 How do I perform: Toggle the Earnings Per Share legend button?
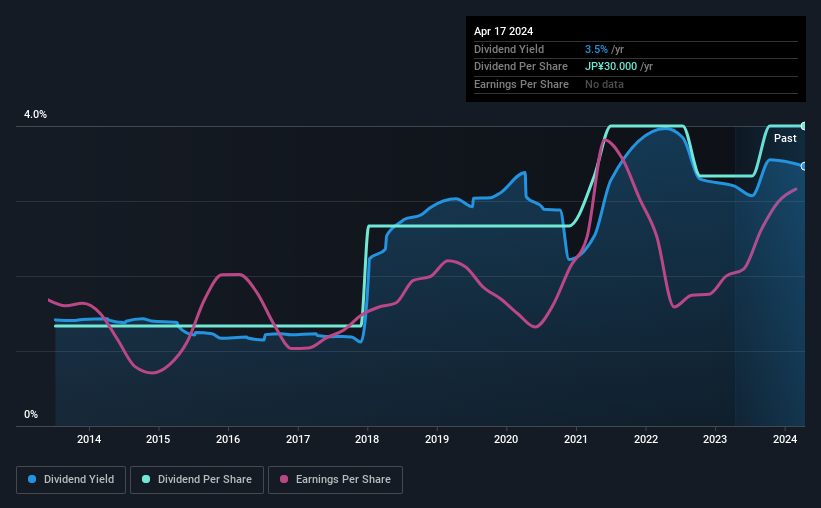click(x=335, y=479)
